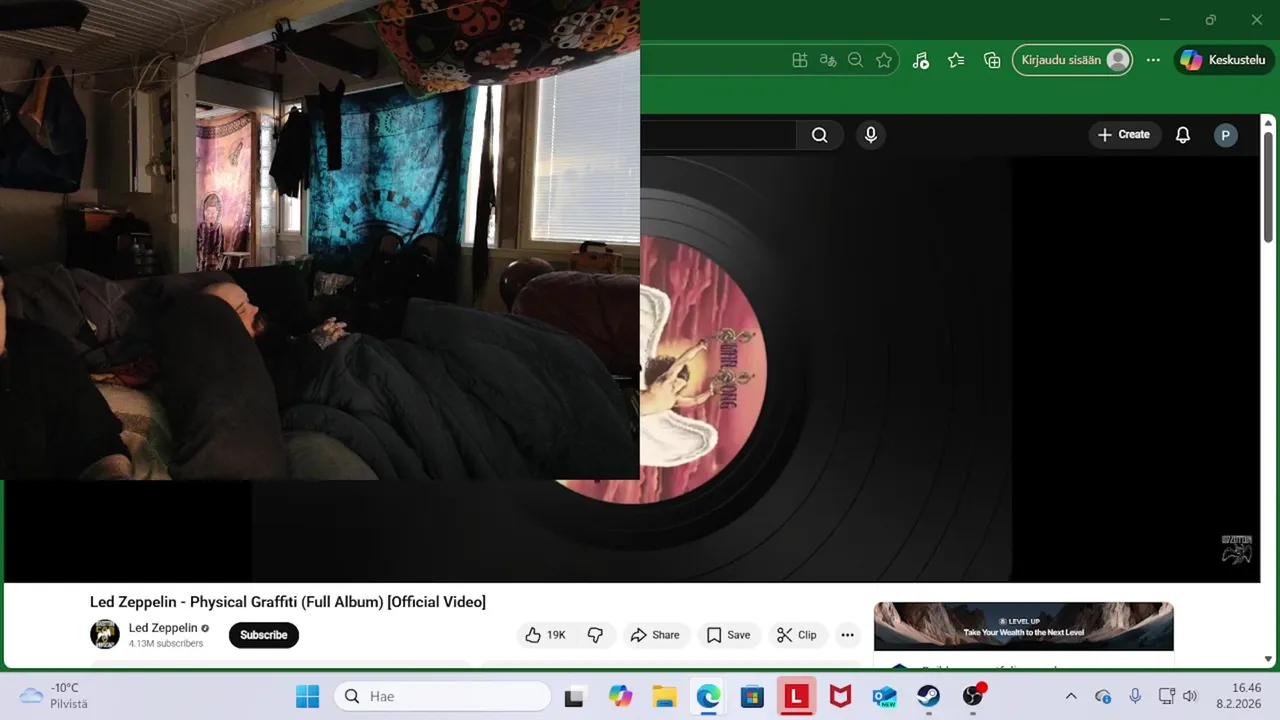1280x720 pixels.
Task: Open the Led Zeppelin channel name link
Action: (163, 628)
